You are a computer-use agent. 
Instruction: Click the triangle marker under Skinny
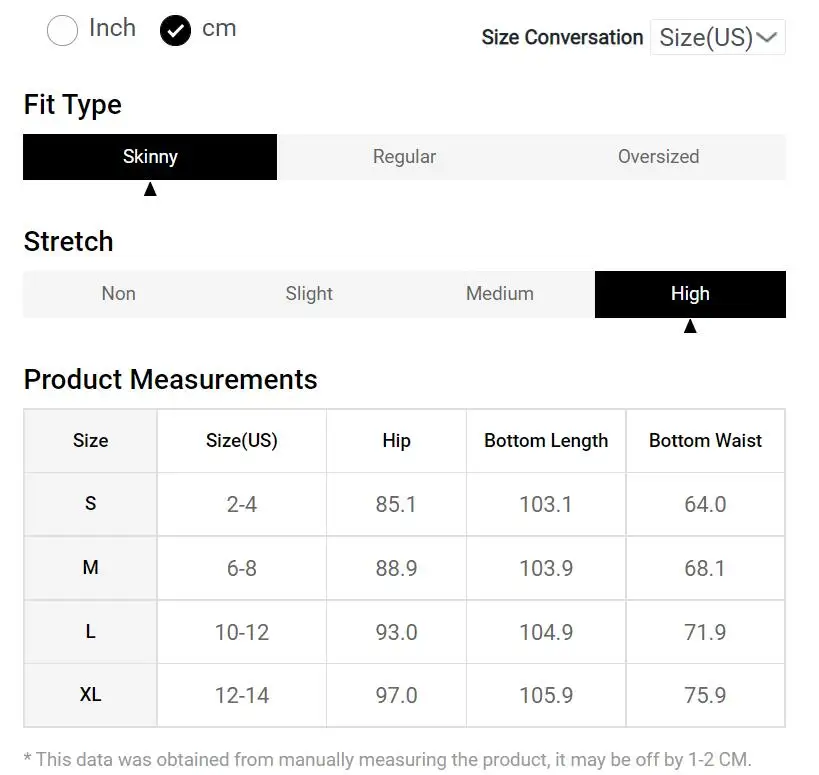[150, 189]
